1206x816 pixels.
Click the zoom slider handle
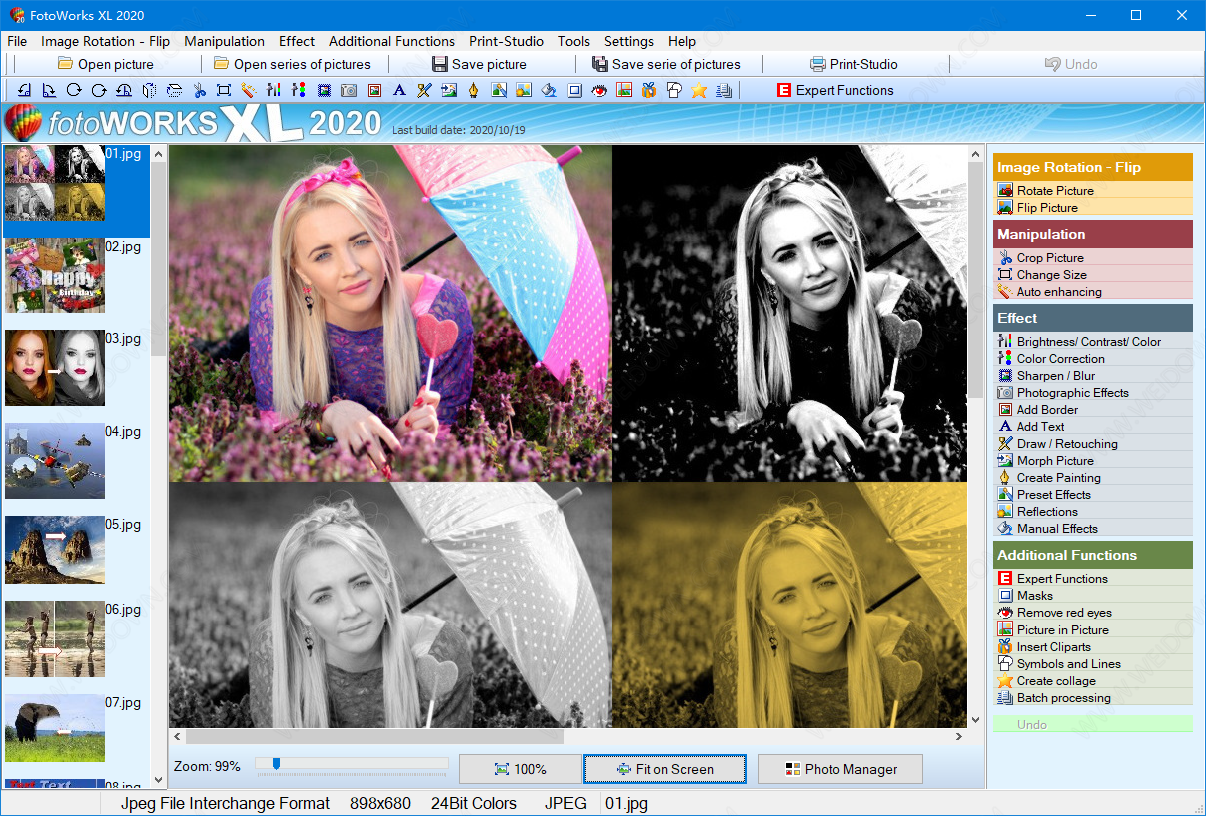pos(276,764)
